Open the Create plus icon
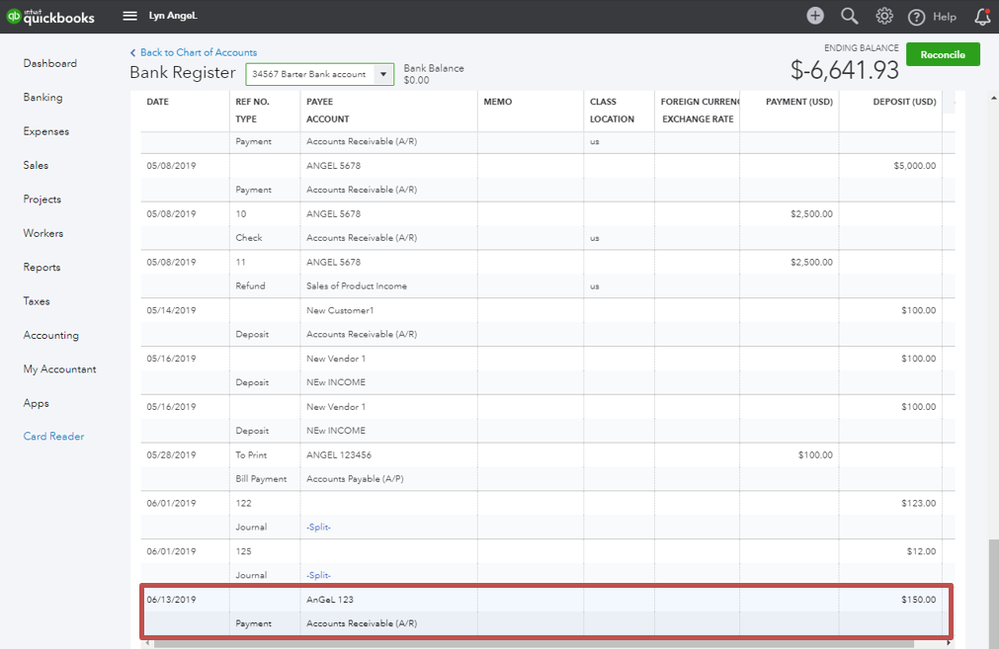Image resolution: width=999 pixels, height=649 pixels. tap(815, 16)
